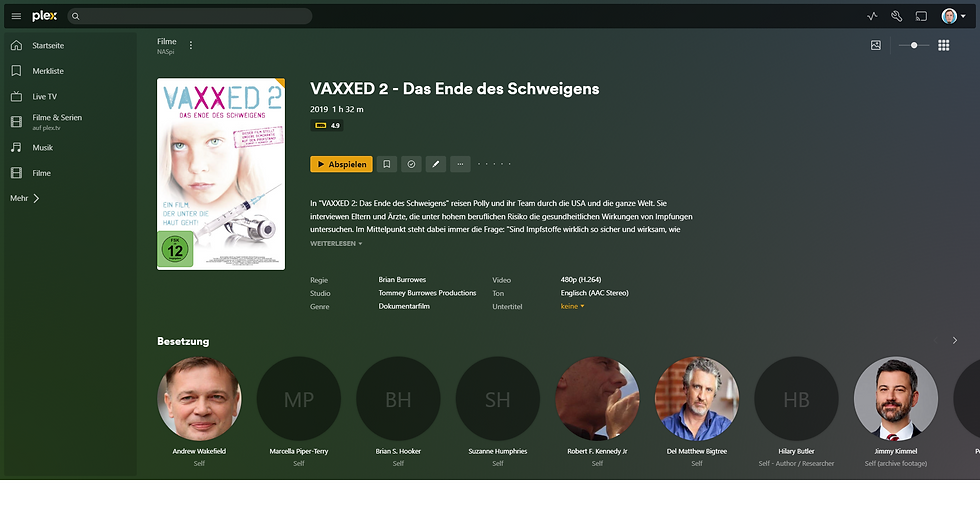Switch to grid view icon
Screen dimensions: 980x512
coord(943,45)
